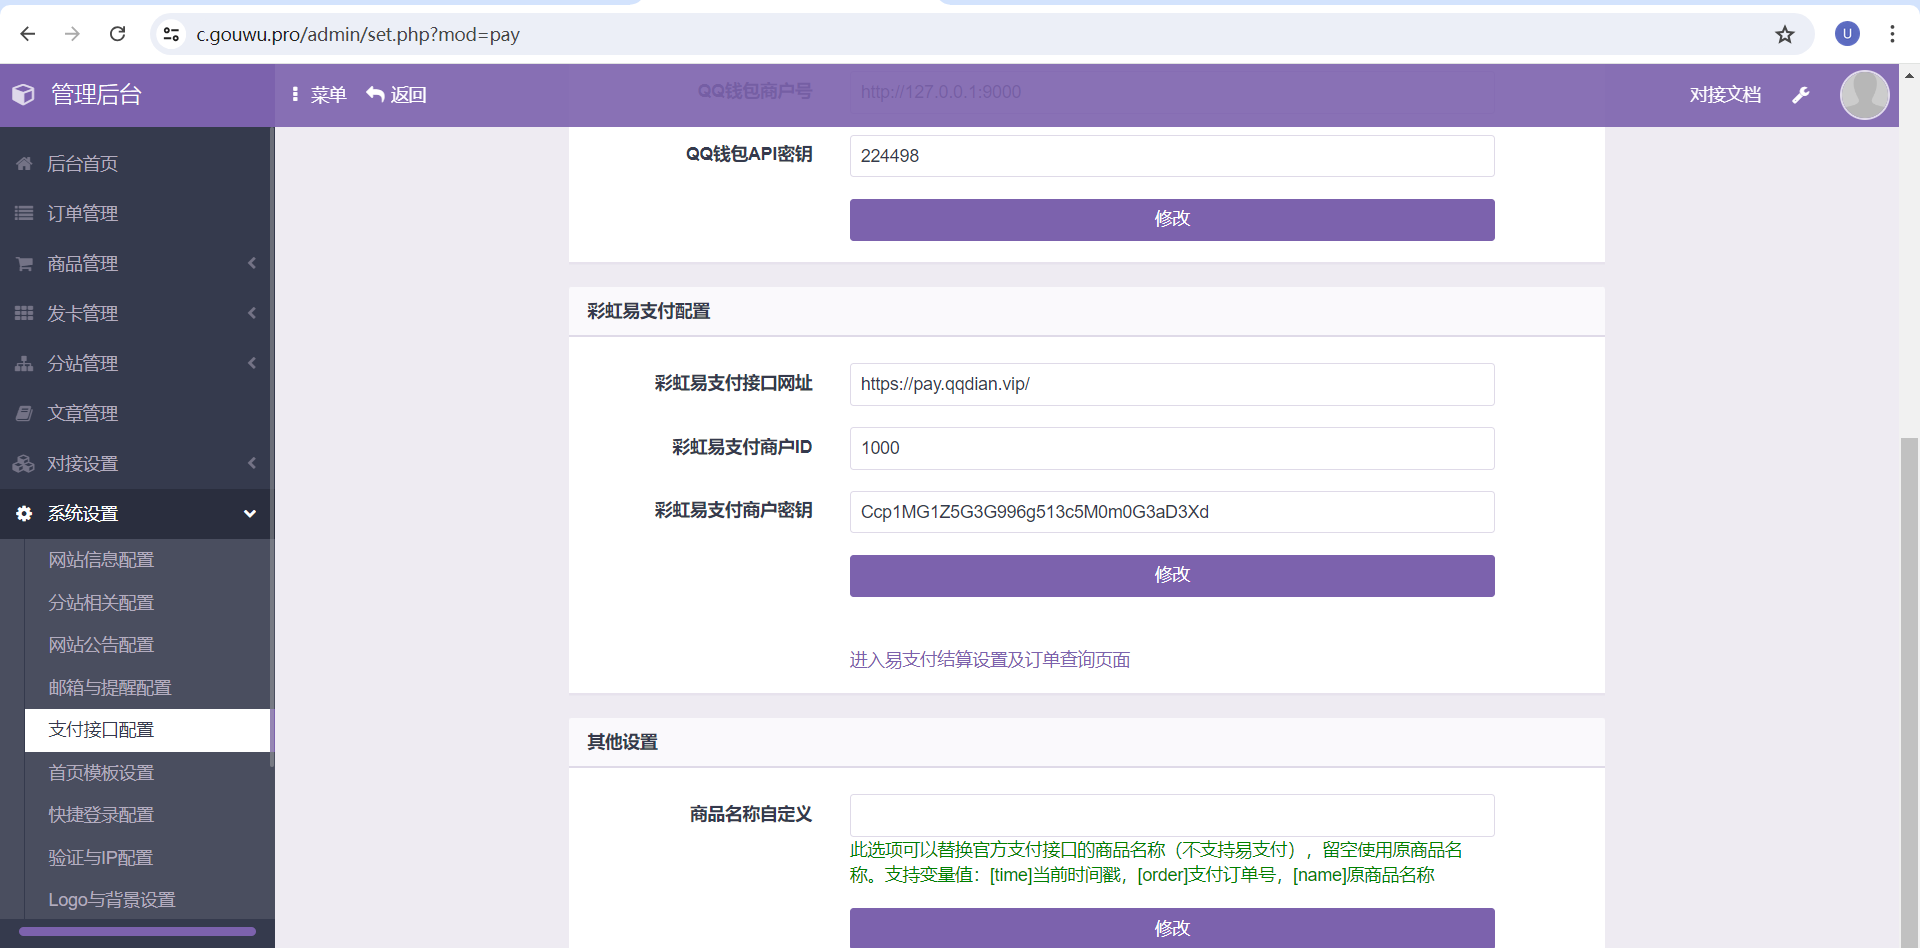Select 首页模板设置 submenu item
The width and height of the screenshot is (1920, 948).
point(101,773)
